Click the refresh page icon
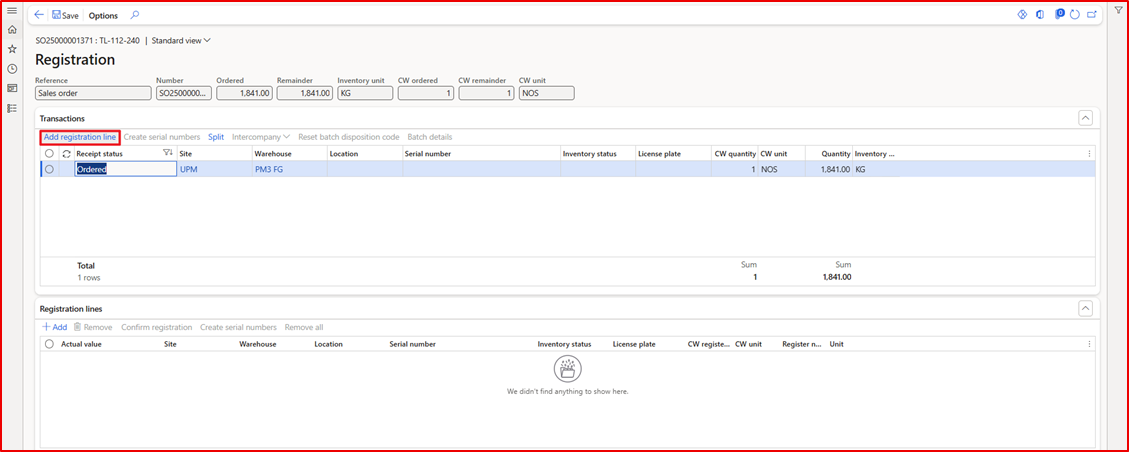1129x452 pixels. (1074, 15)
